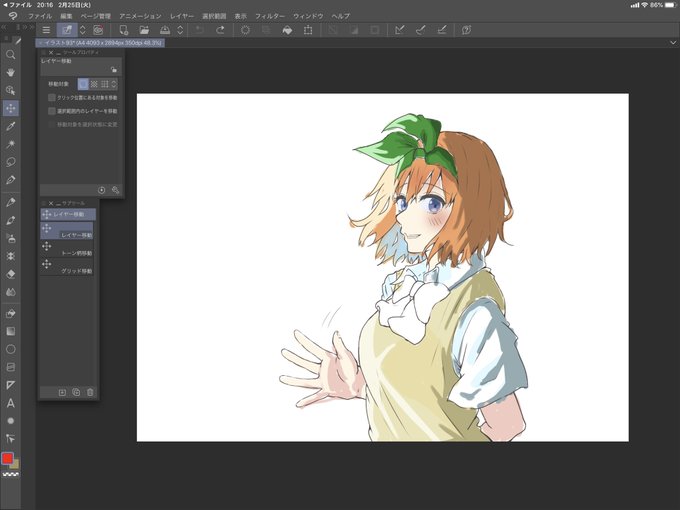The image size is (680, 510).
Task: Select the Eraser tool
Action: [11, 274]
